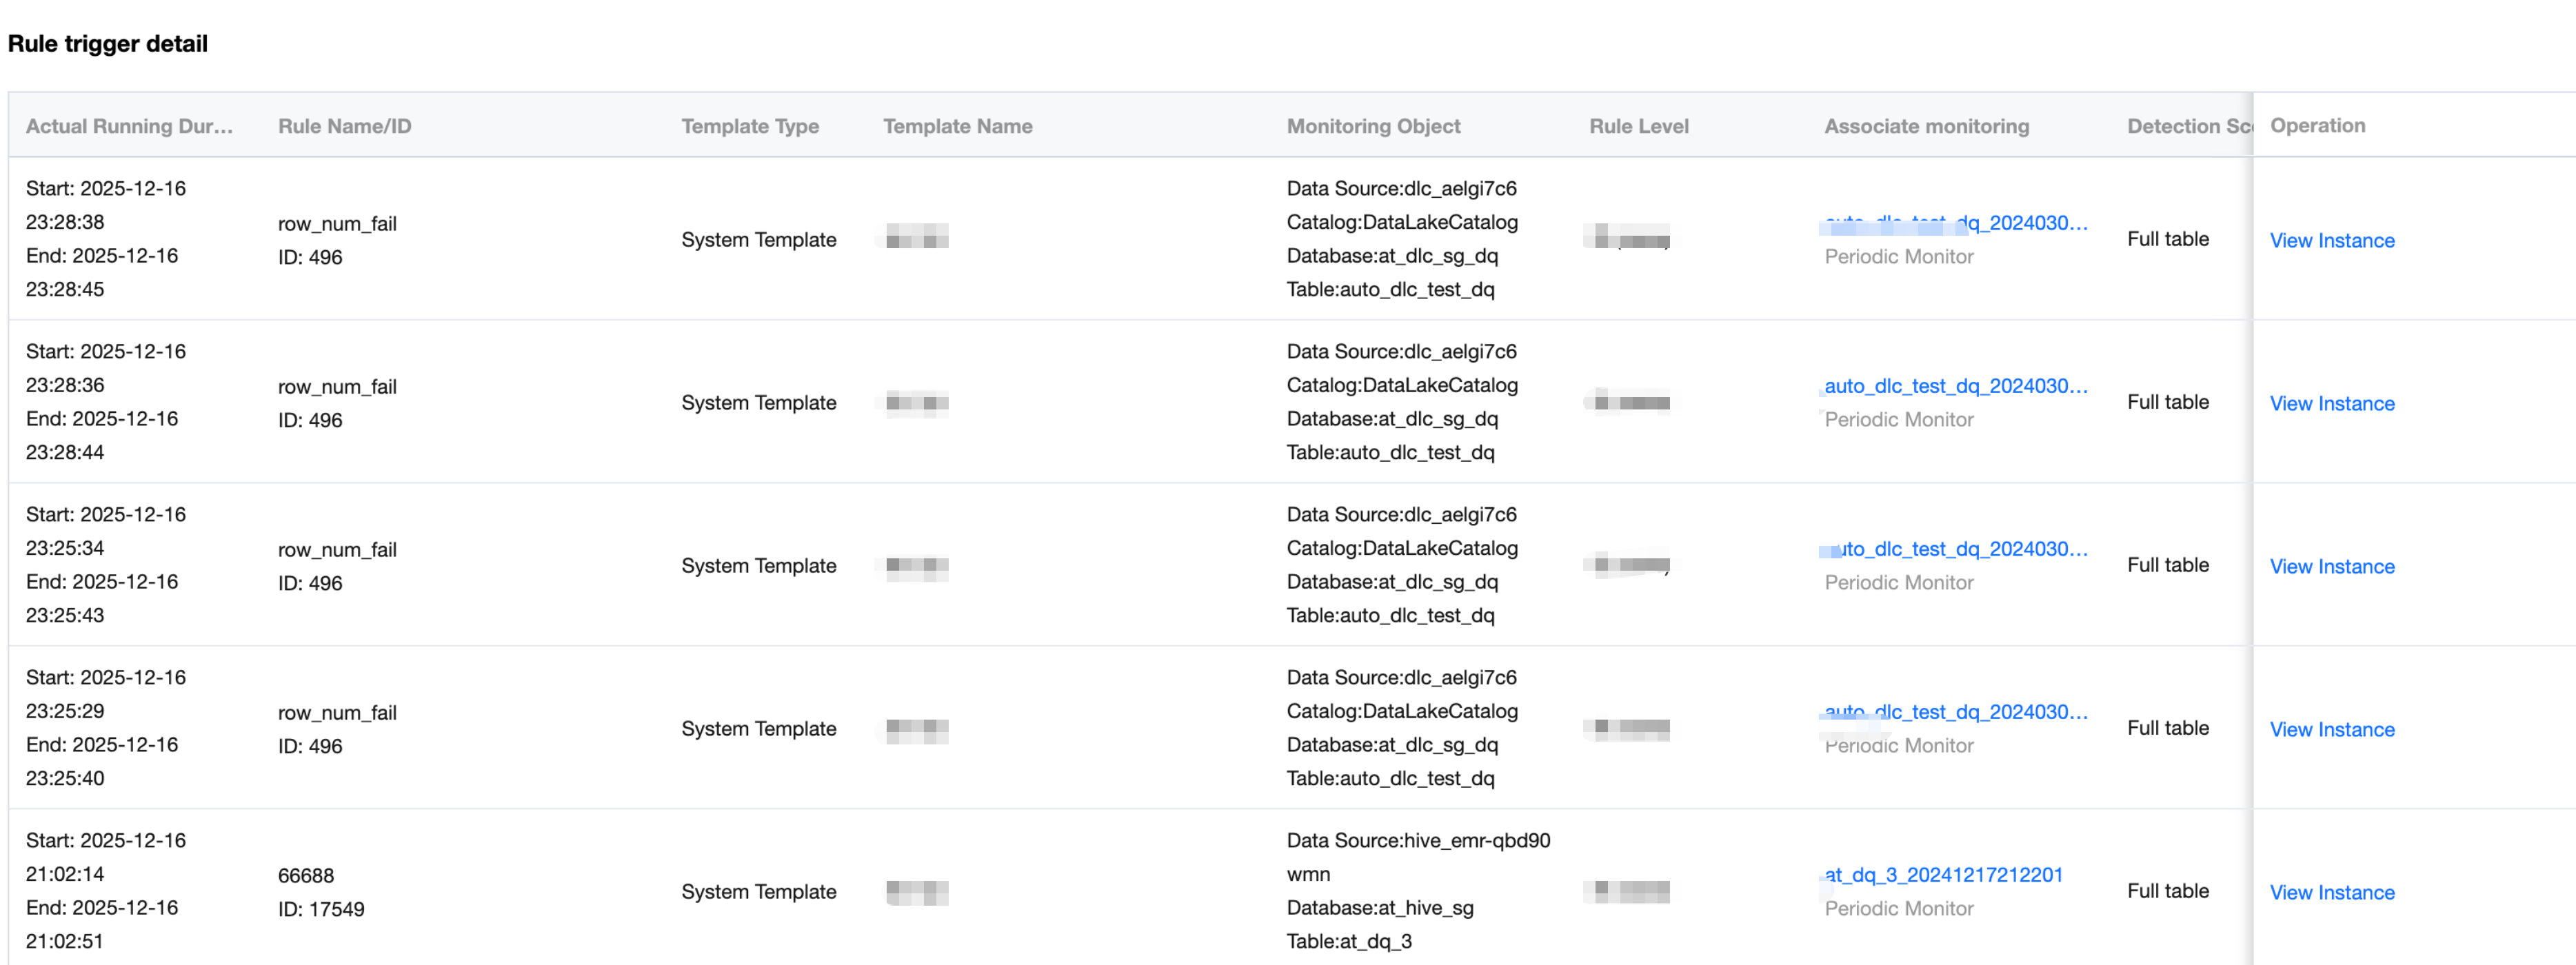Open View Instance for run started 23:25:29
The height and width of the screenshot is (965, 2576).
[2331, 729]
